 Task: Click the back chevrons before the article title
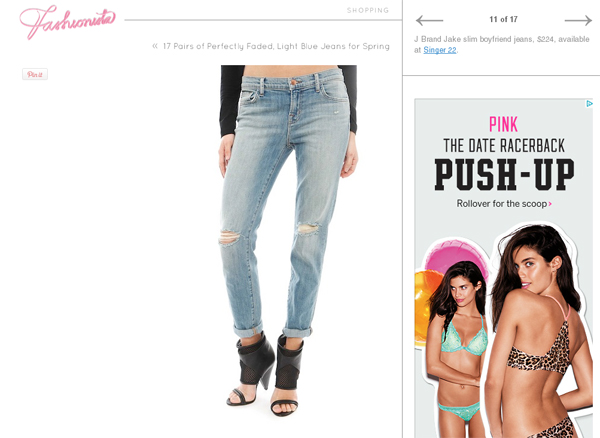point(155,46)
